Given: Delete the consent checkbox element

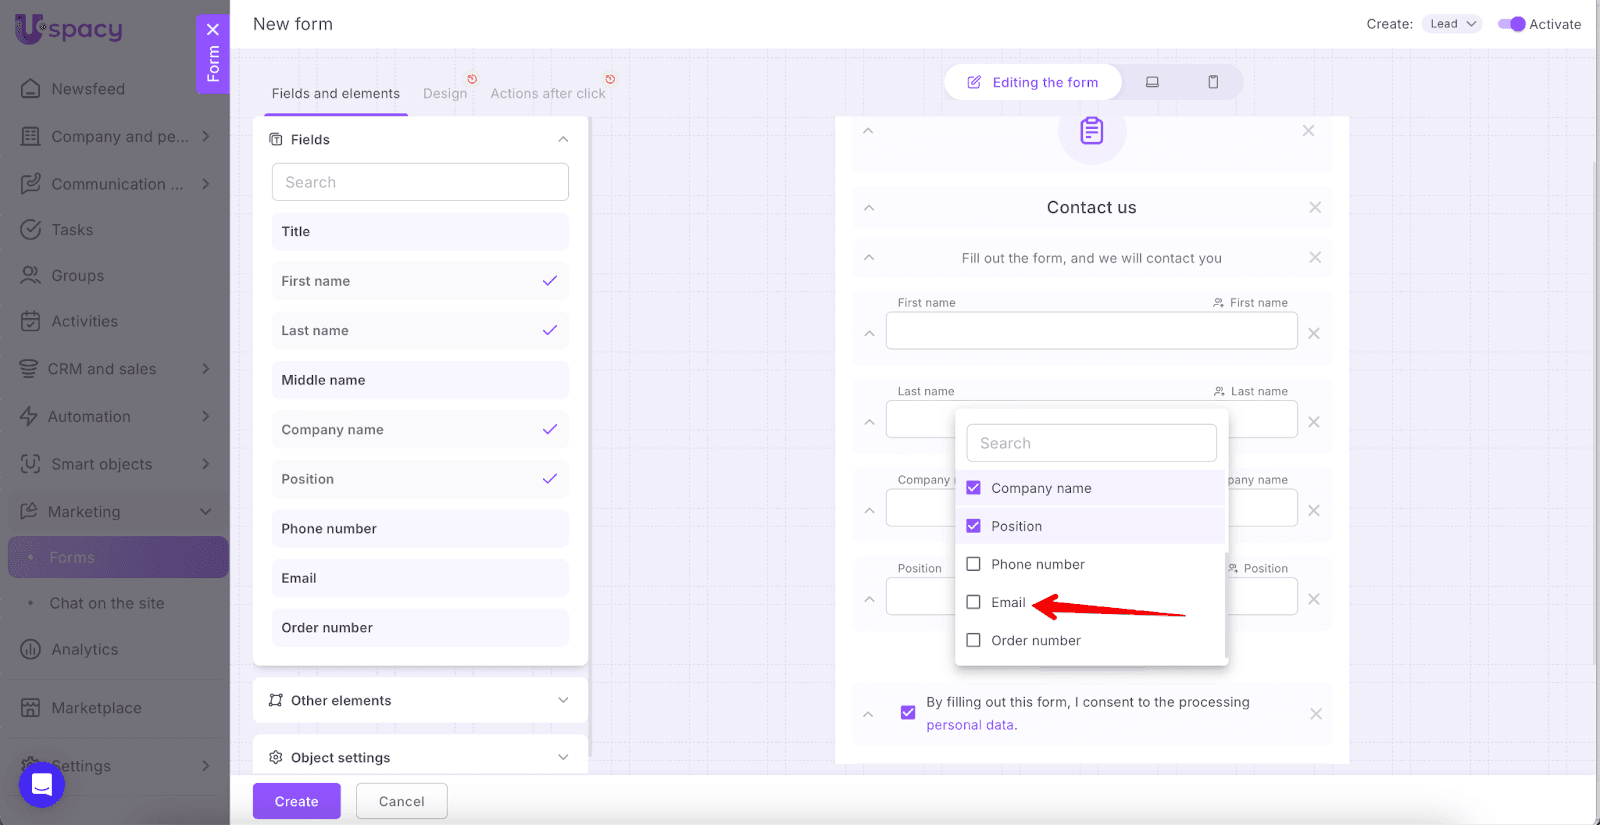Looking at the screenshot, I should (x=1316, y=714).
